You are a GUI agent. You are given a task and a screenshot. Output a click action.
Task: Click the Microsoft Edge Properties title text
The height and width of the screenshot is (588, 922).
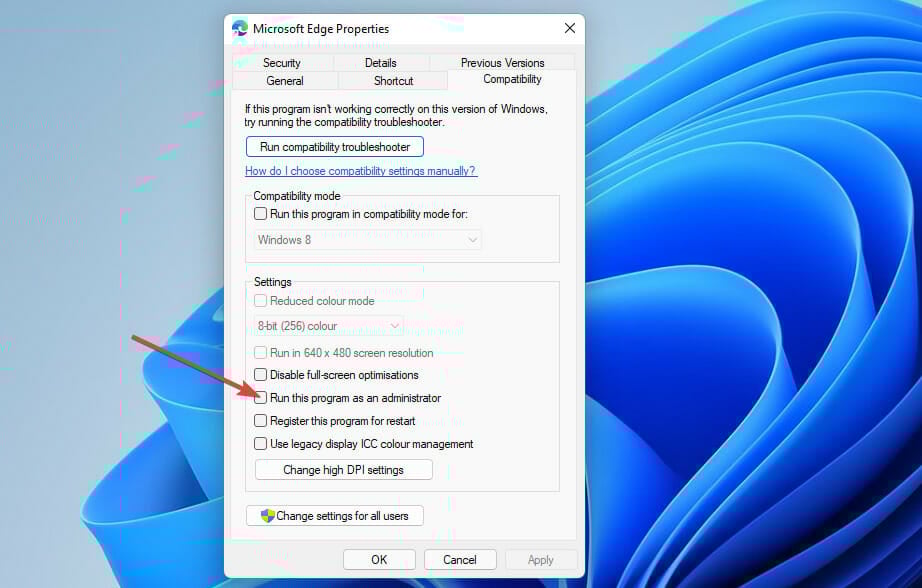321,28
